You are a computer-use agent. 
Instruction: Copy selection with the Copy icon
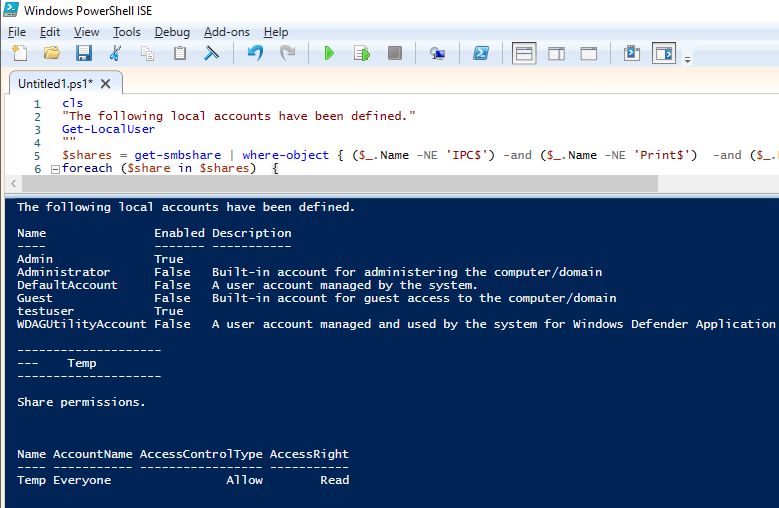(x=148, y=53)
